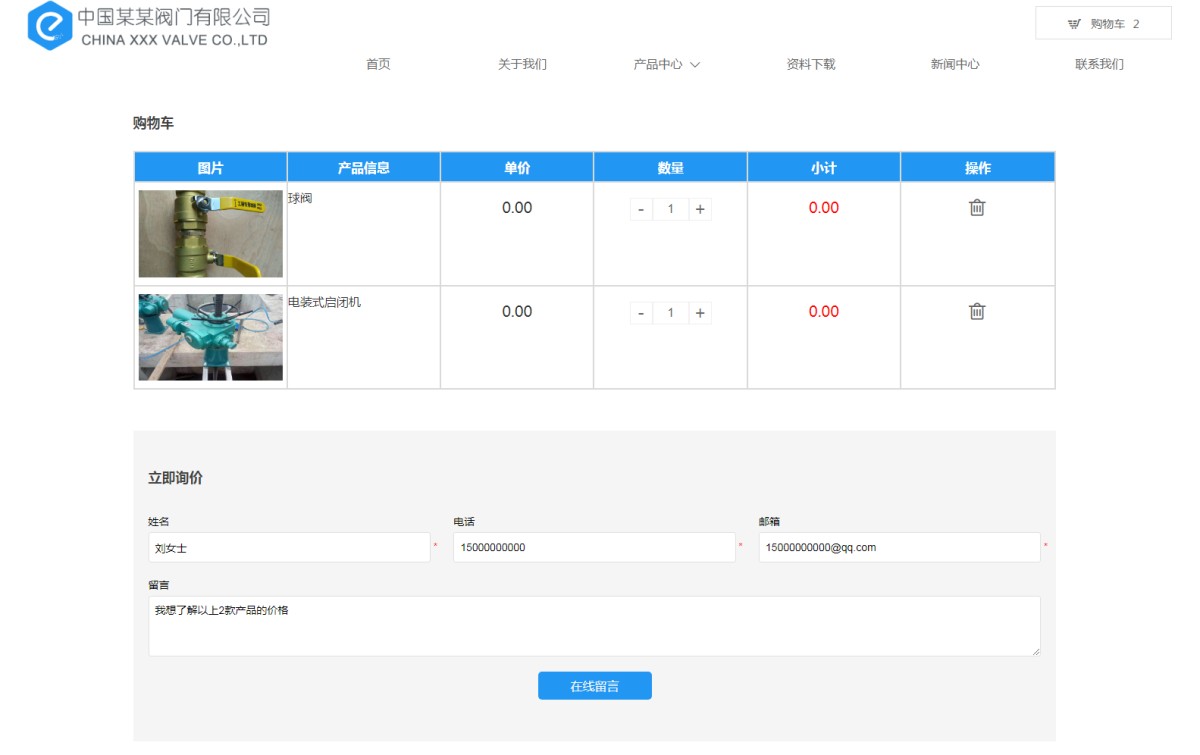The image size is (1200, 755).
Task: Increase quantity of 球阀 with plus
Action: (x=700, y=209)
